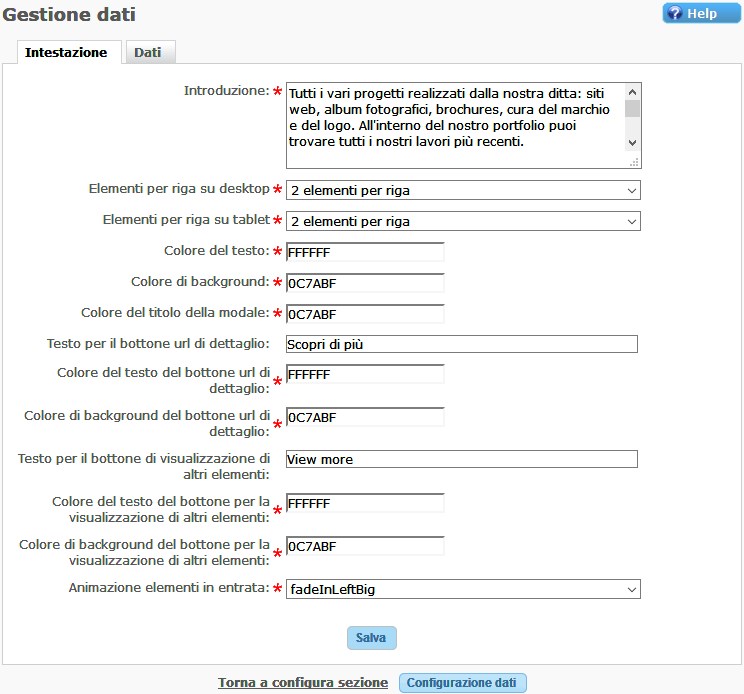Switch to the Dati tab
Image resolution: width=744 pixels, height=694 pixels.
pos(148,52)
